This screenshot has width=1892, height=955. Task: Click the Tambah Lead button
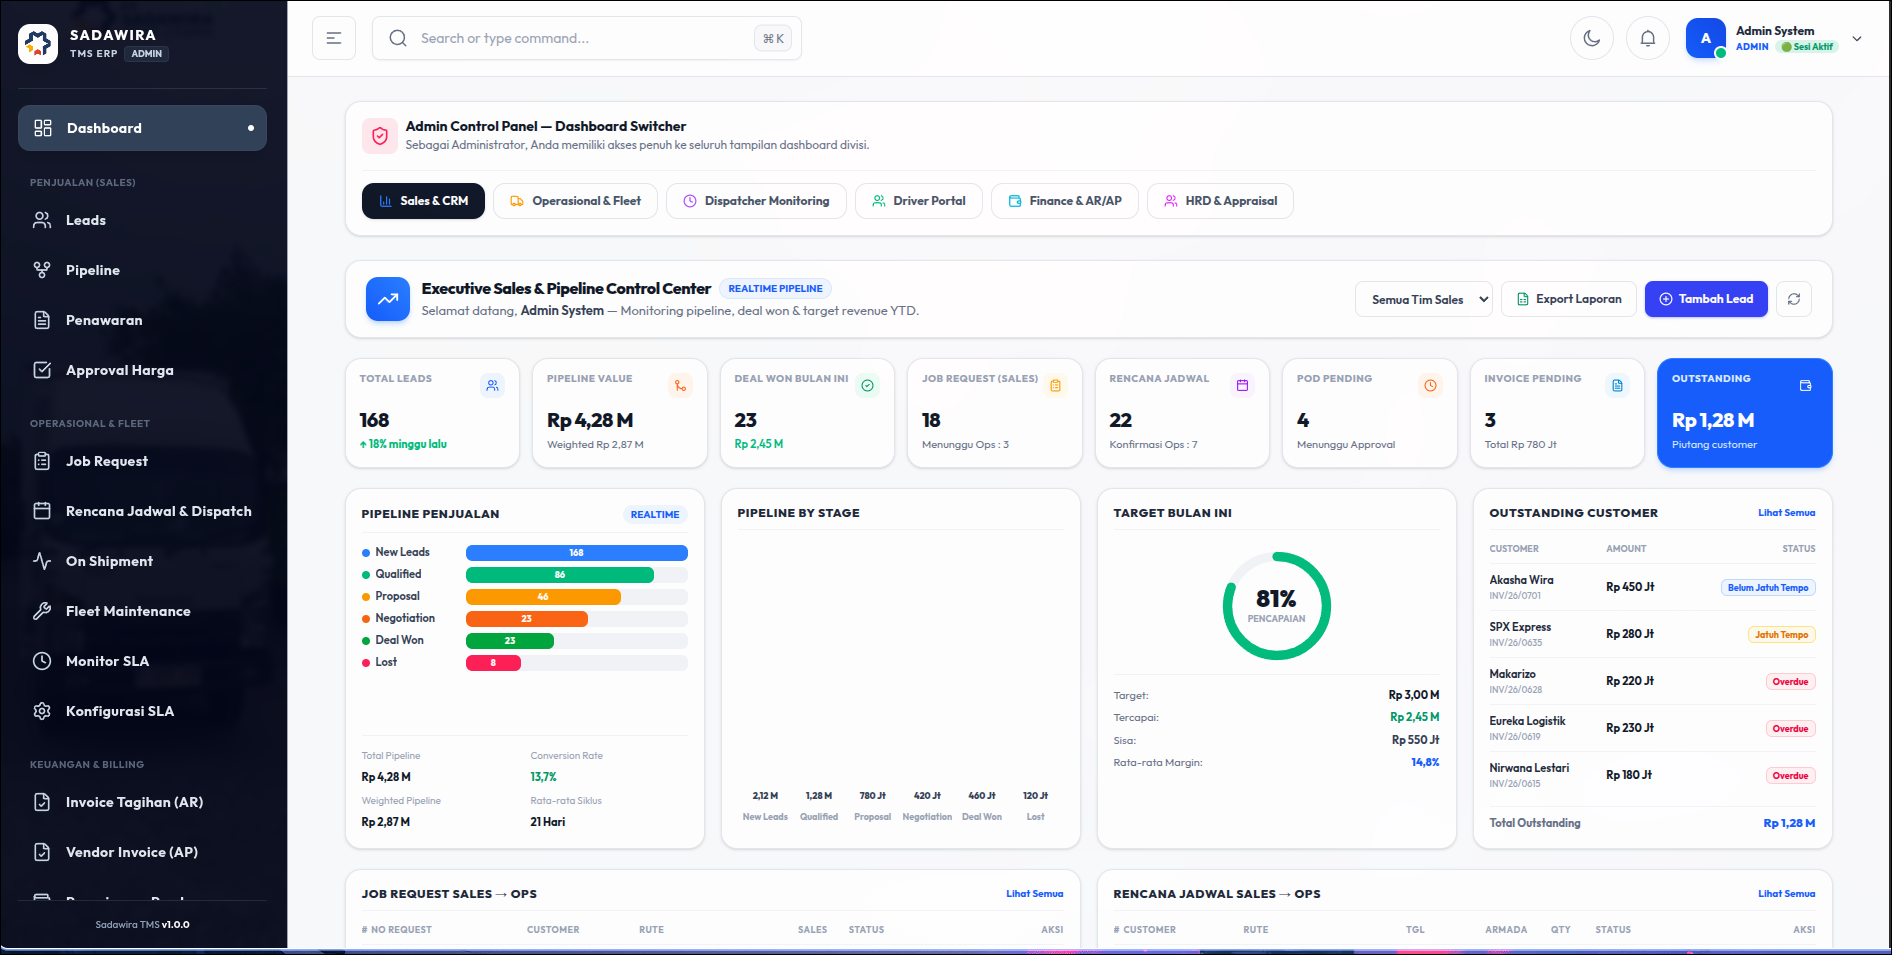[1706, 299]
